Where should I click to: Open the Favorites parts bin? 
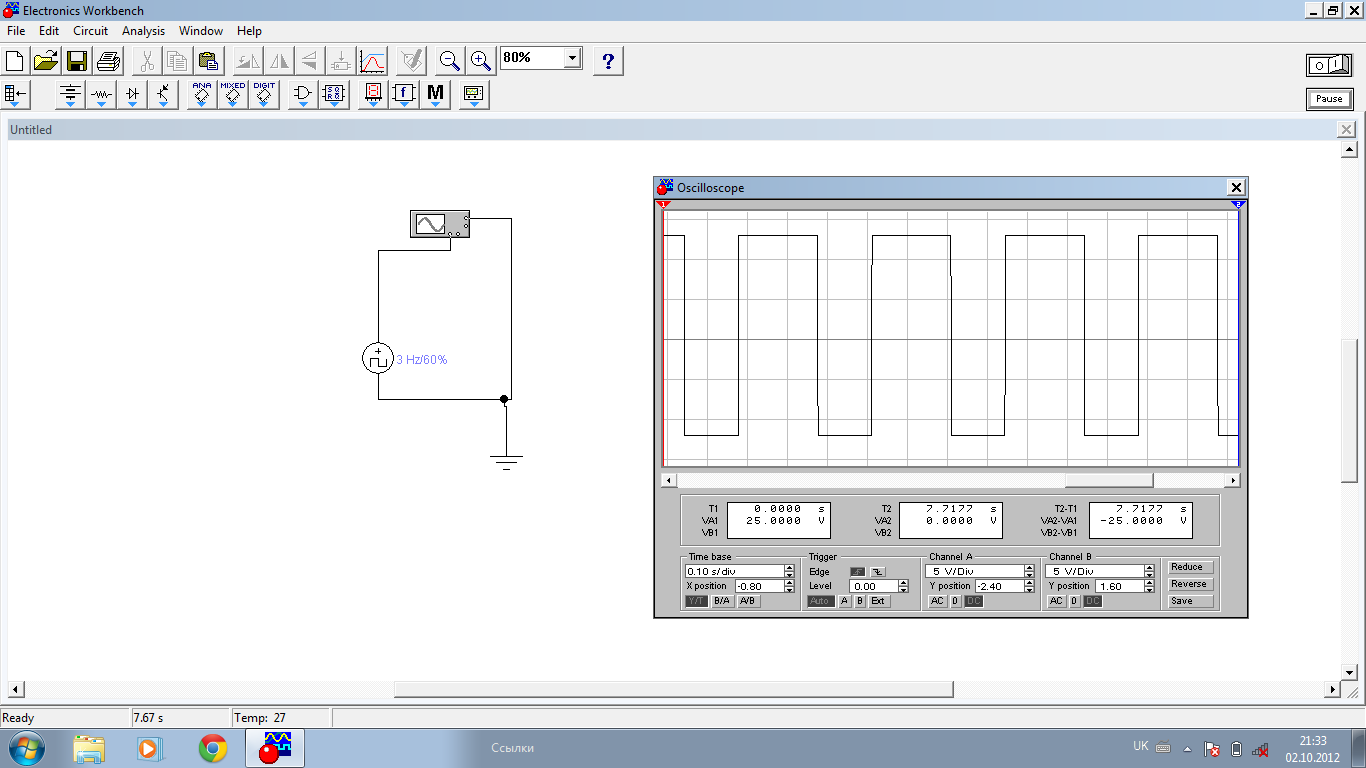tap(17, 96)
